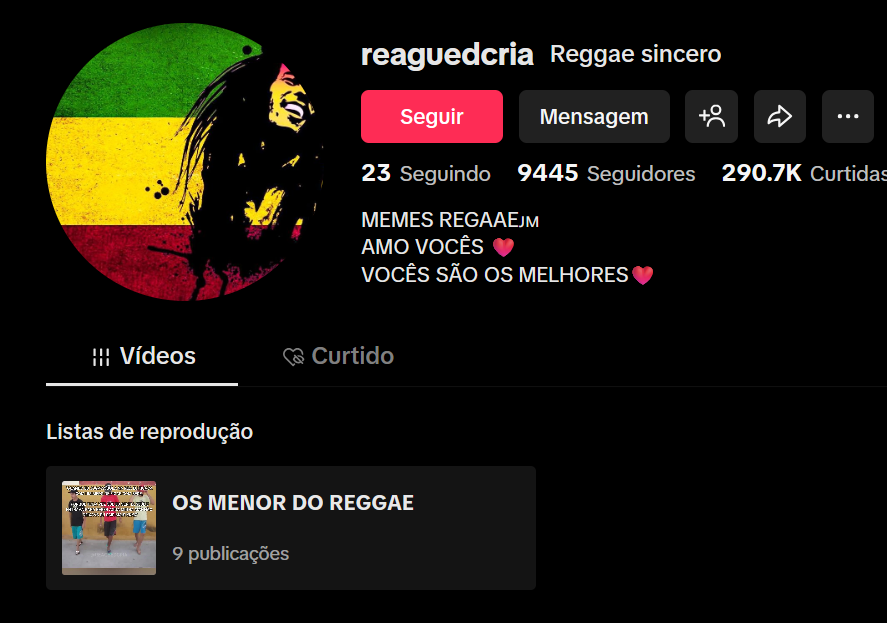Open a chat with Mensagem button

point(594,116)
